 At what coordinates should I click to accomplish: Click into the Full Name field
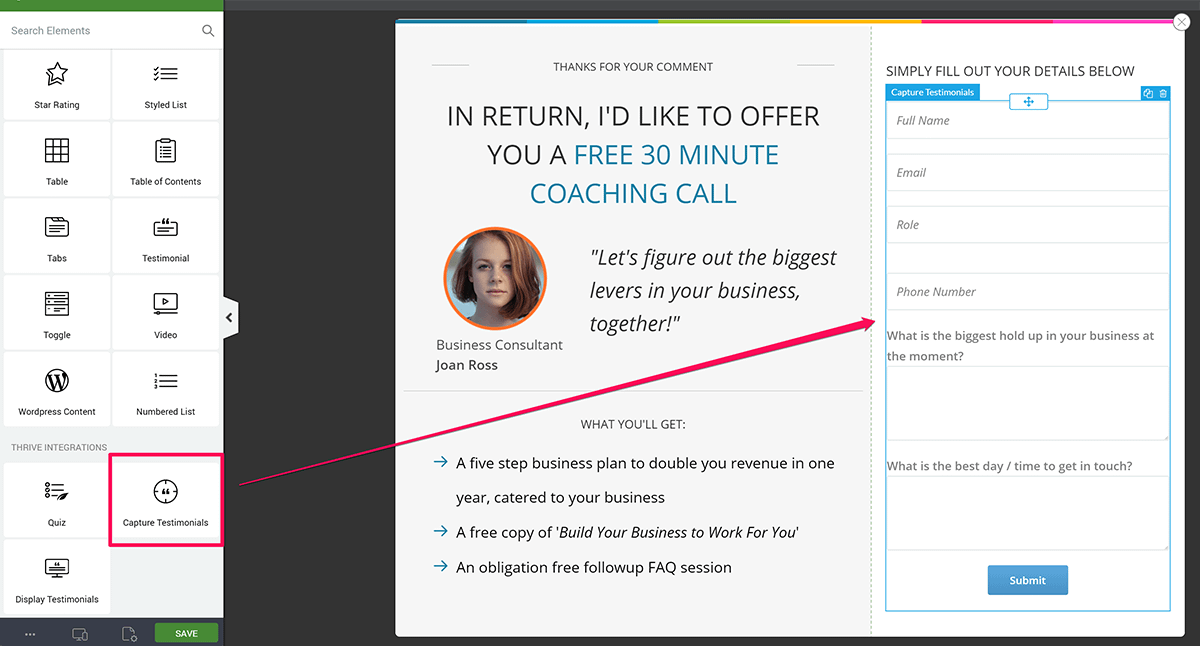pyautogui.click(x=1027, y=121)
